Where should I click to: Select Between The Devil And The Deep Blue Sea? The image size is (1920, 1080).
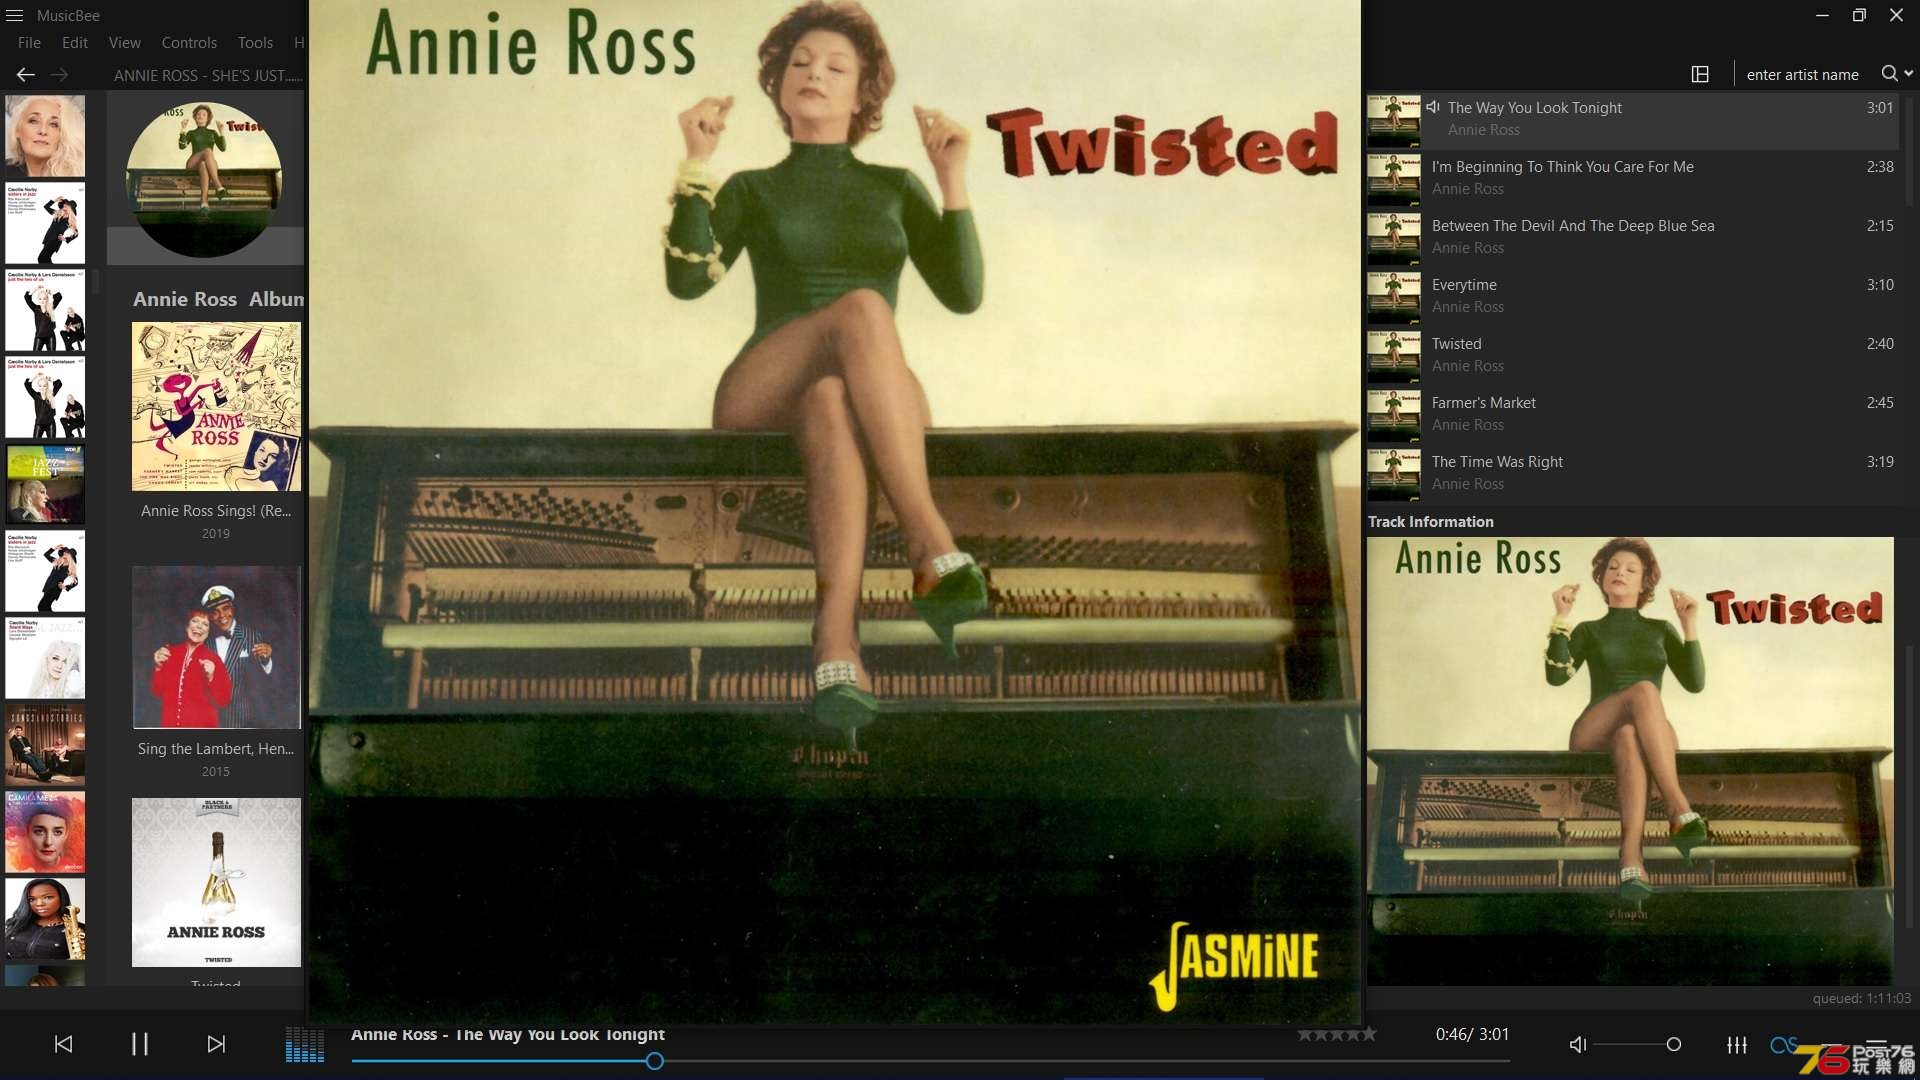coord(1632,237)
